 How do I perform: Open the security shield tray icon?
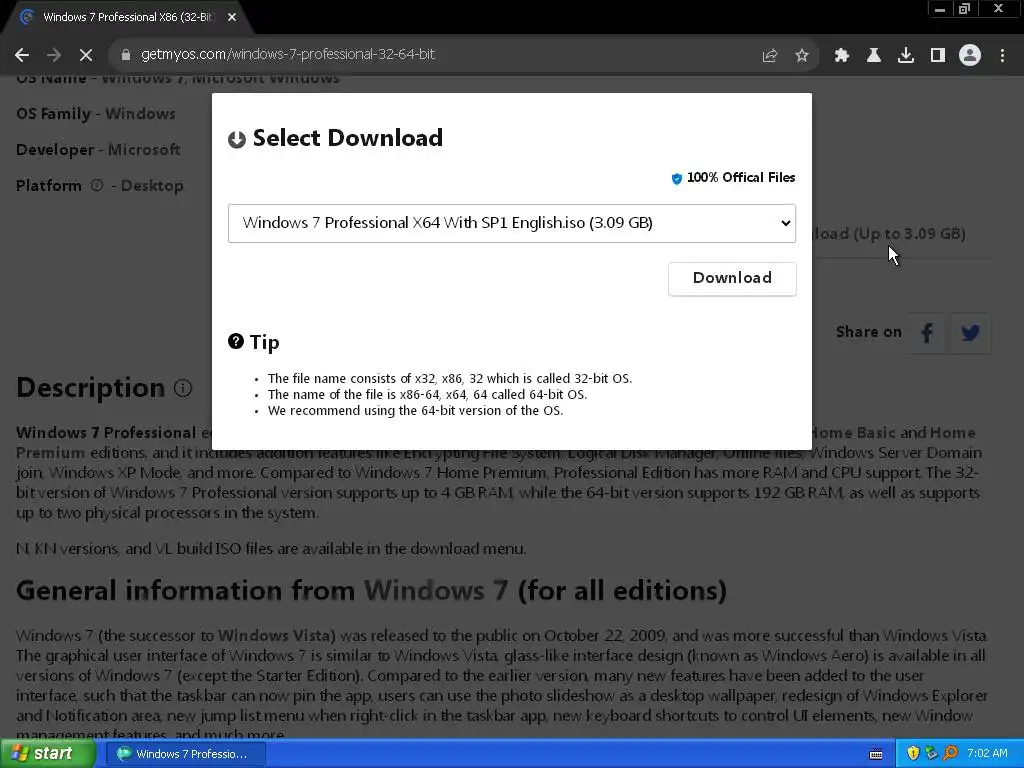click(x=913, y=754)
